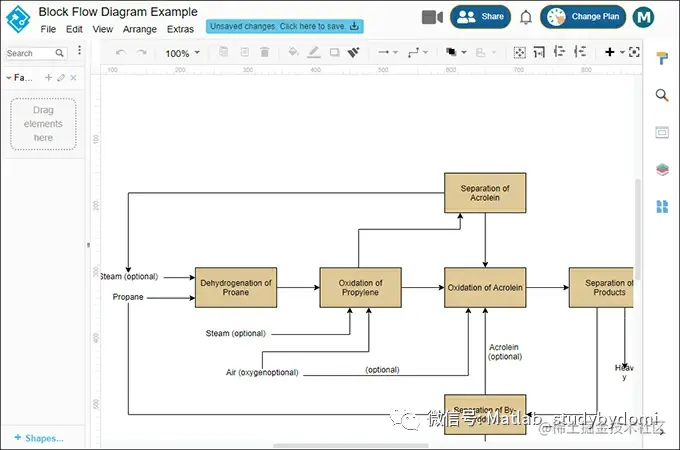Click the format painter style icon
This screenshot has width=680, height=450.
click(x=354, y=52)
